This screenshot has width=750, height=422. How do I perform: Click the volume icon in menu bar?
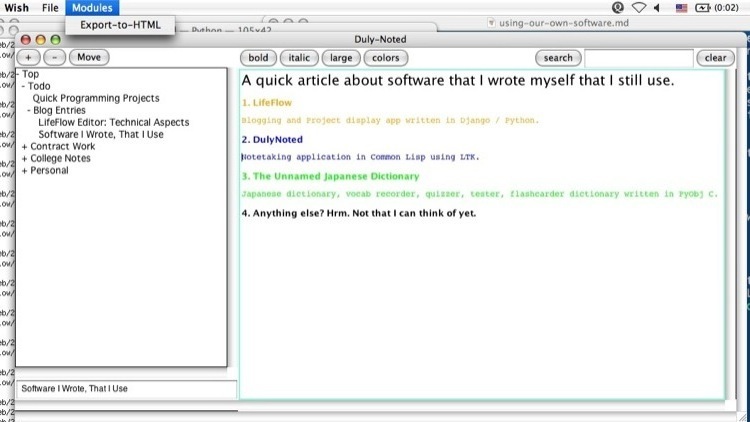pos(657,8)
